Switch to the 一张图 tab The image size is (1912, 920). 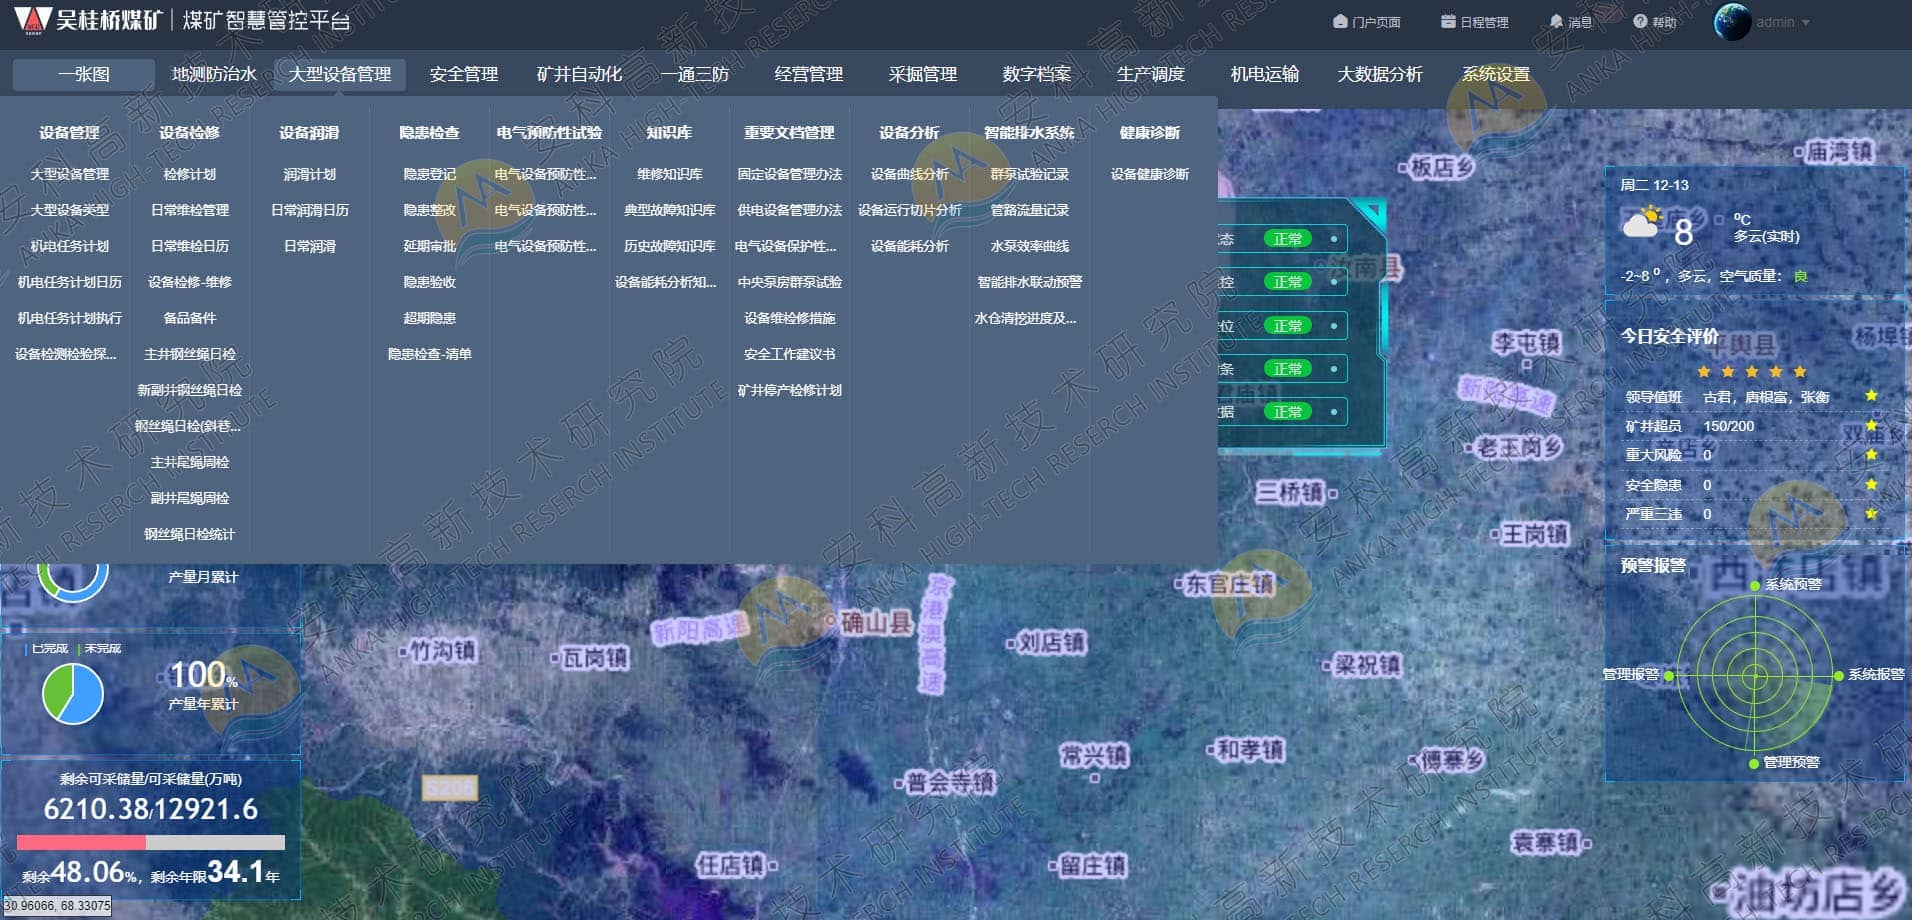(x=84, y=74)
